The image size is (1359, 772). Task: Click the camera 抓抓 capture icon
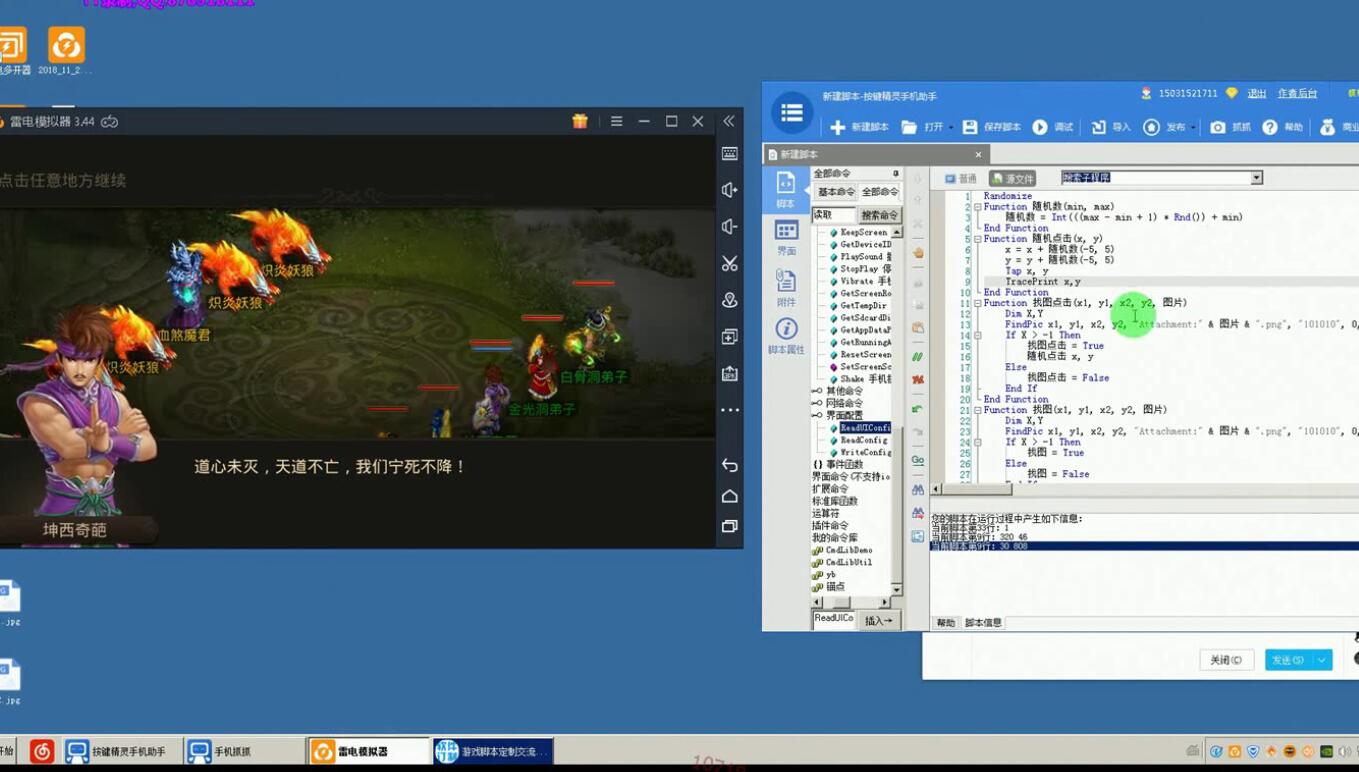[x=1217, y=127]
